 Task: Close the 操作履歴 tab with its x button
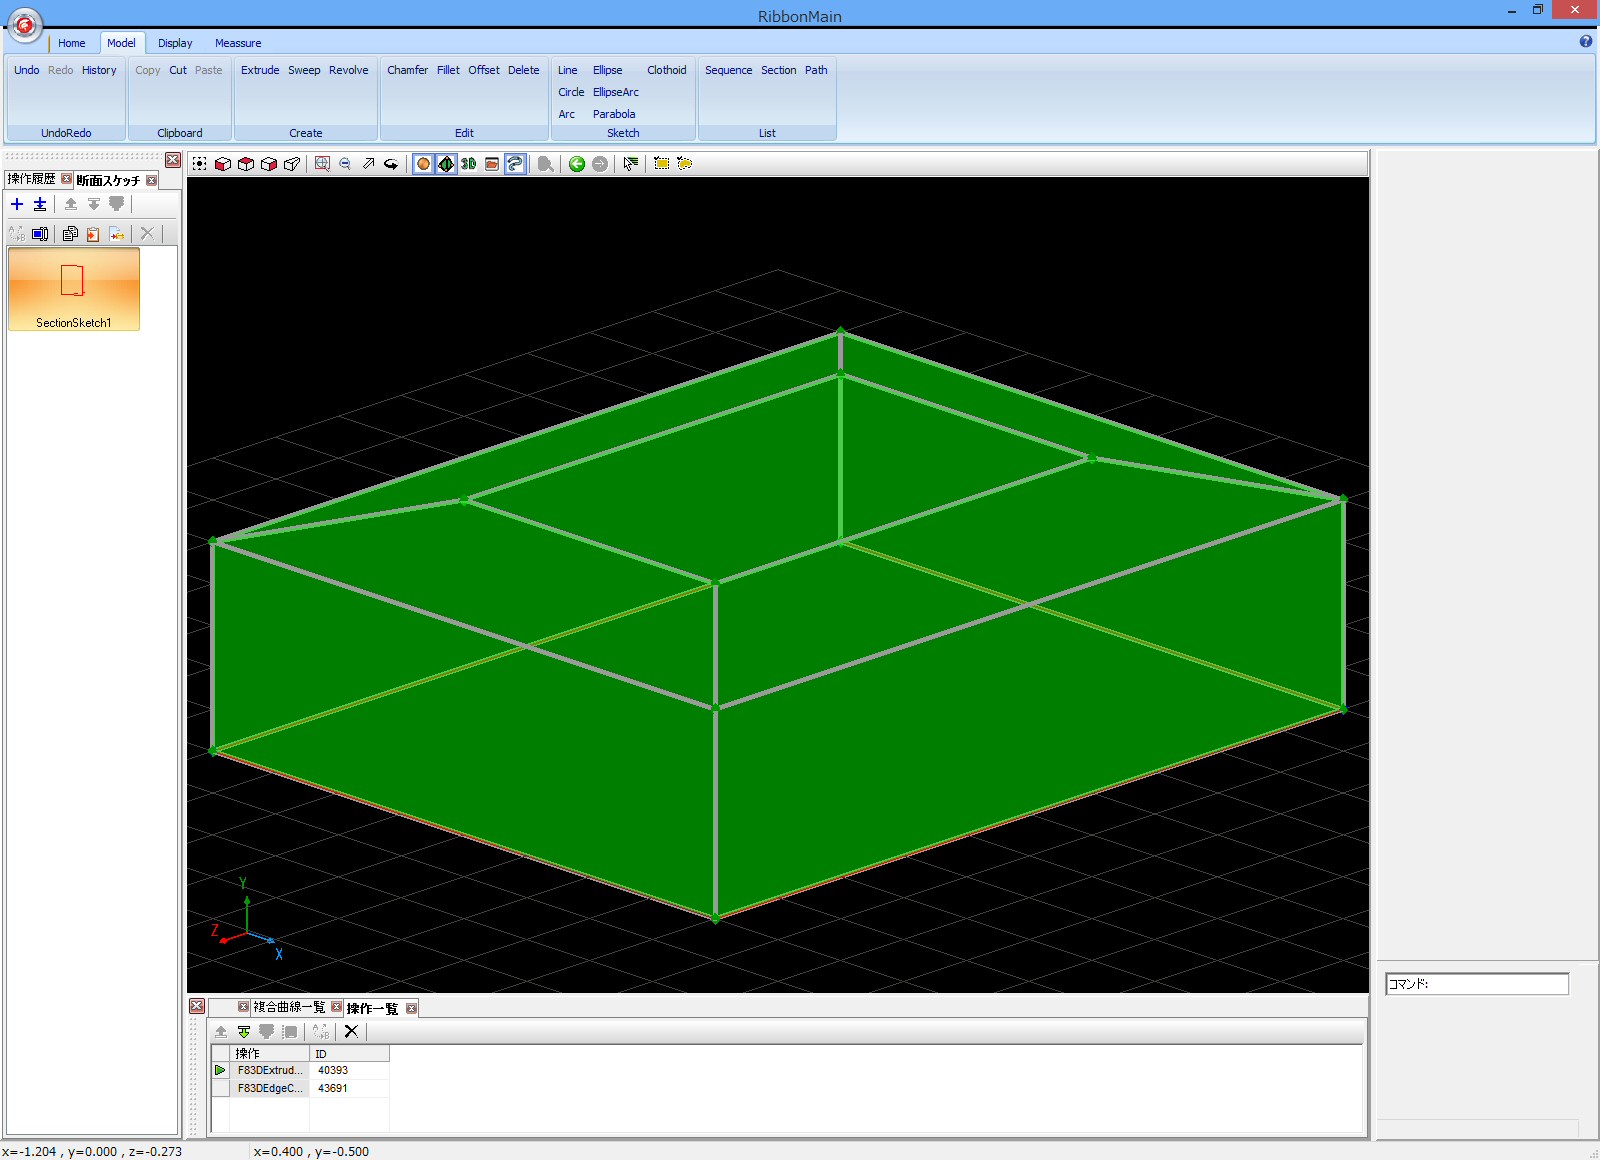[66, 179]
